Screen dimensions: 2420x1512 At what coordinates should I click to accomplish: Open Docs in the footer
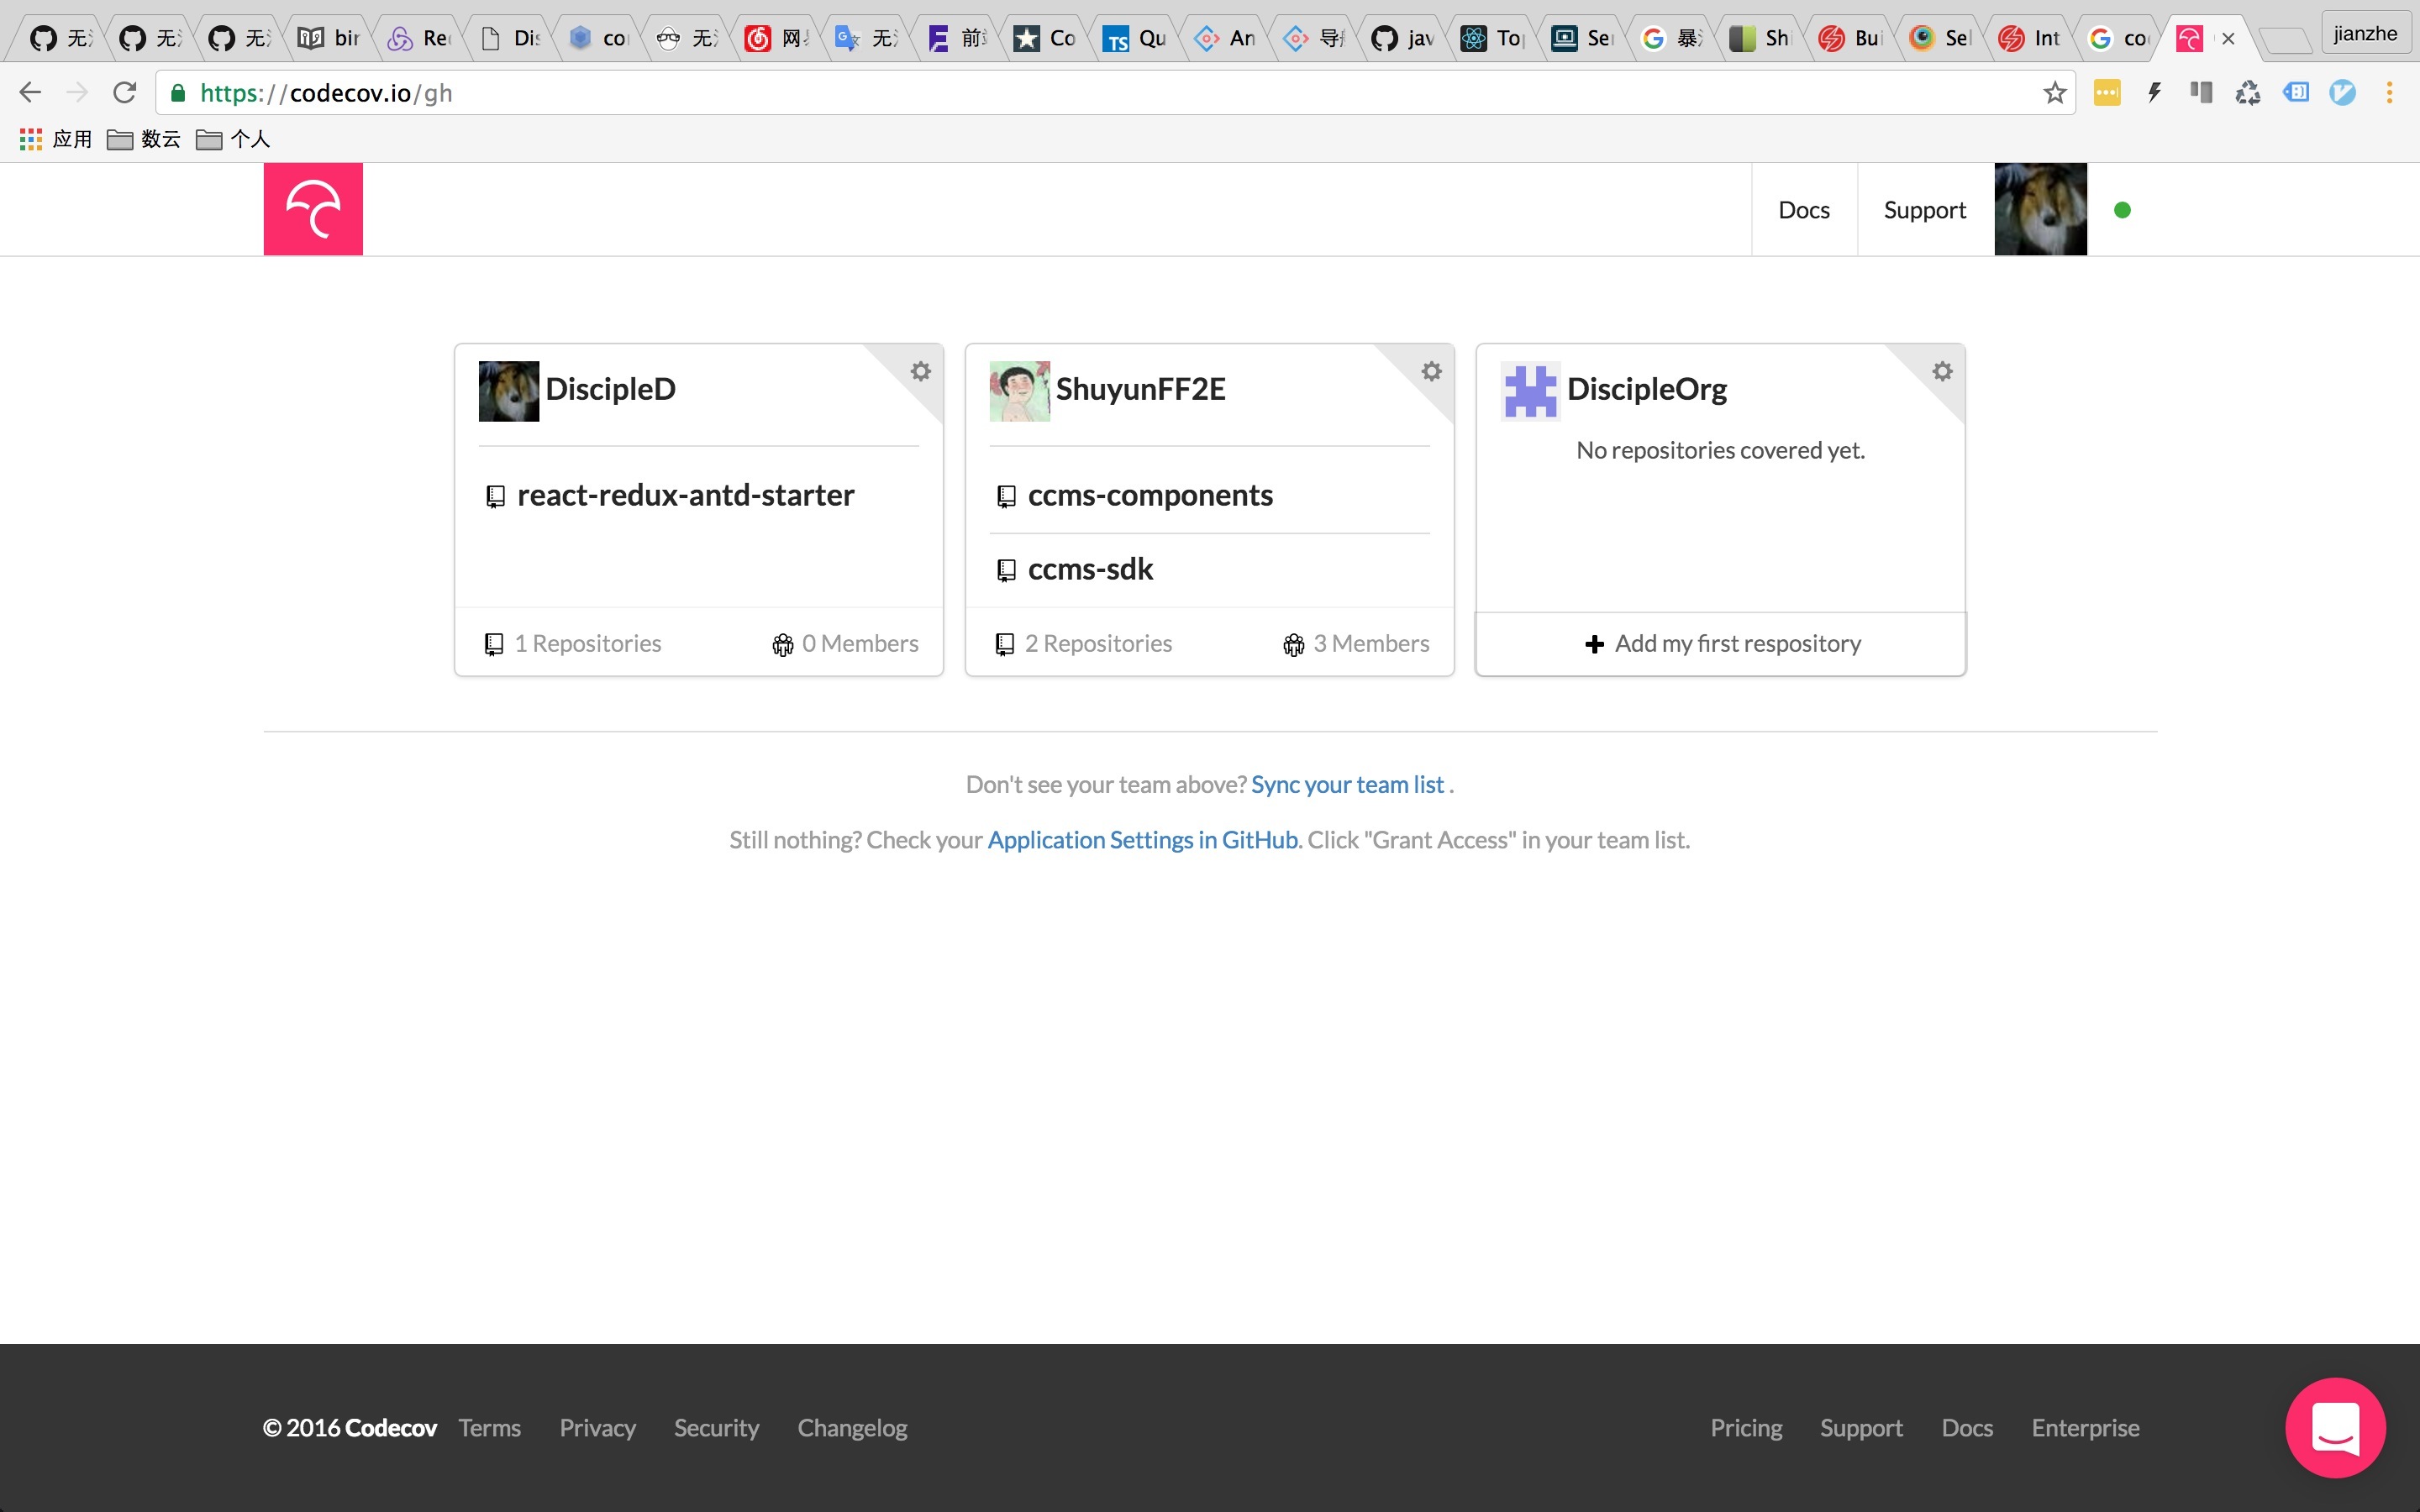[x=1967, y=1427]
